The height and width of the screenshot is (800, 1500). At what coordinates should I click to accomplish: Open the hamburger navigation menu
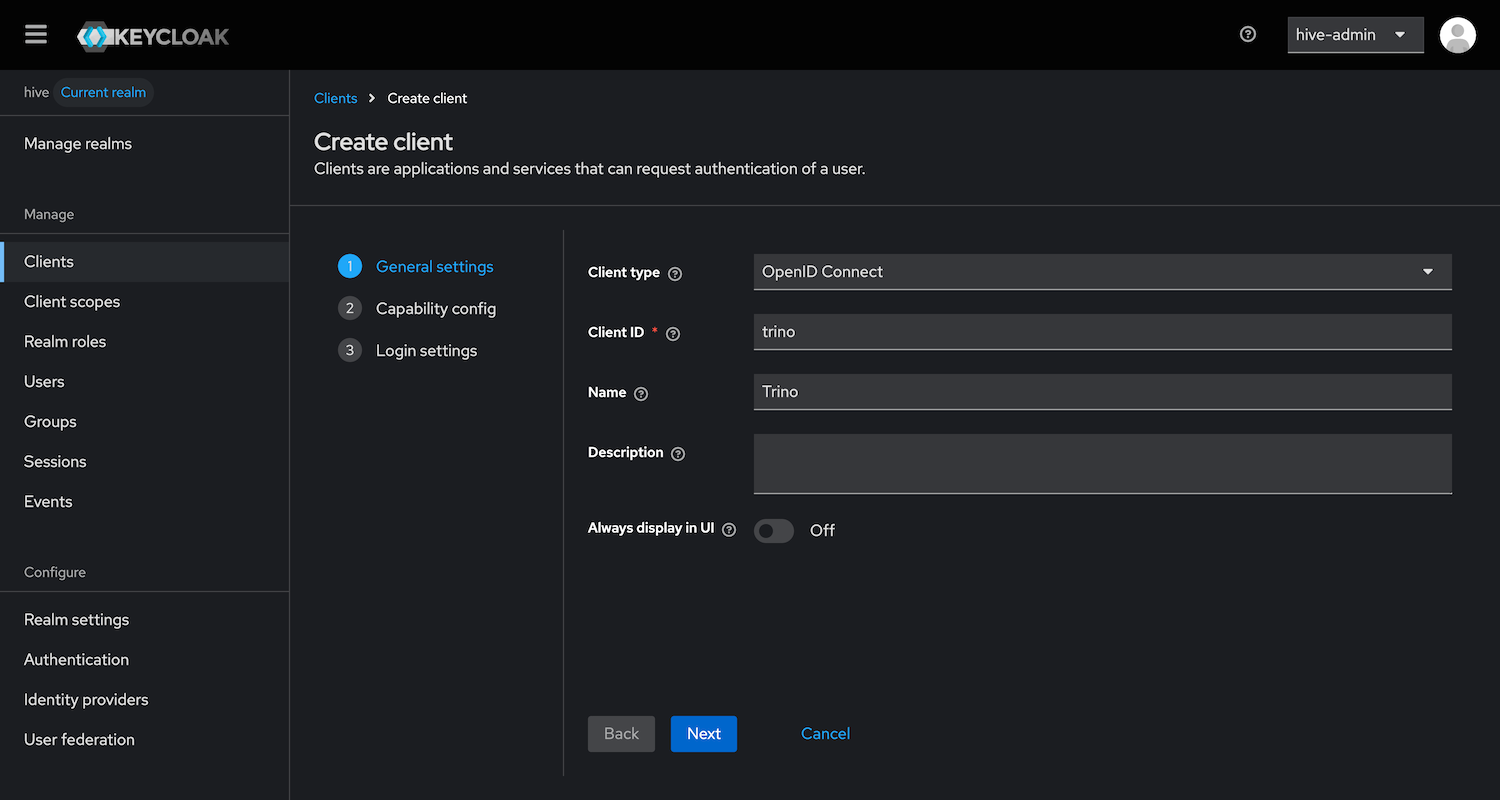point(36,35)
